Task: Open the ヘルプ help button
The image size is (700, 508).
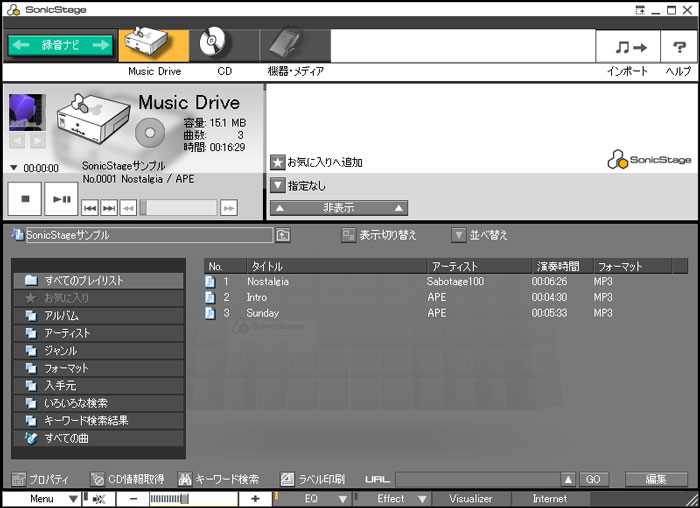Action: (678, 47)
